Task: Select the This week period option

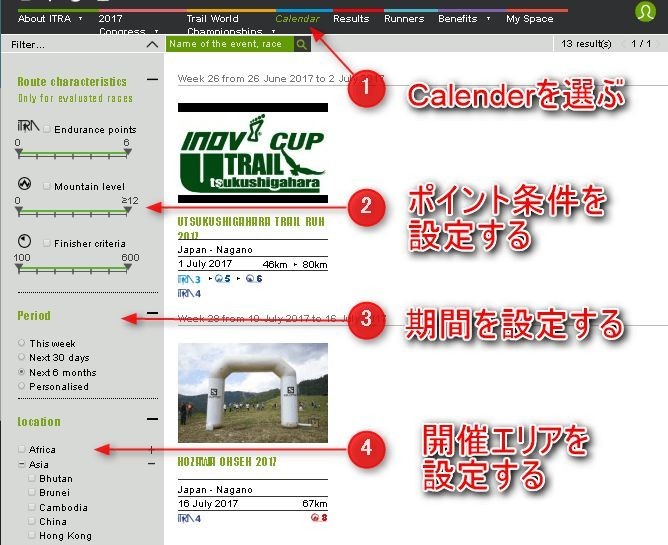Action: click(21, 343)
